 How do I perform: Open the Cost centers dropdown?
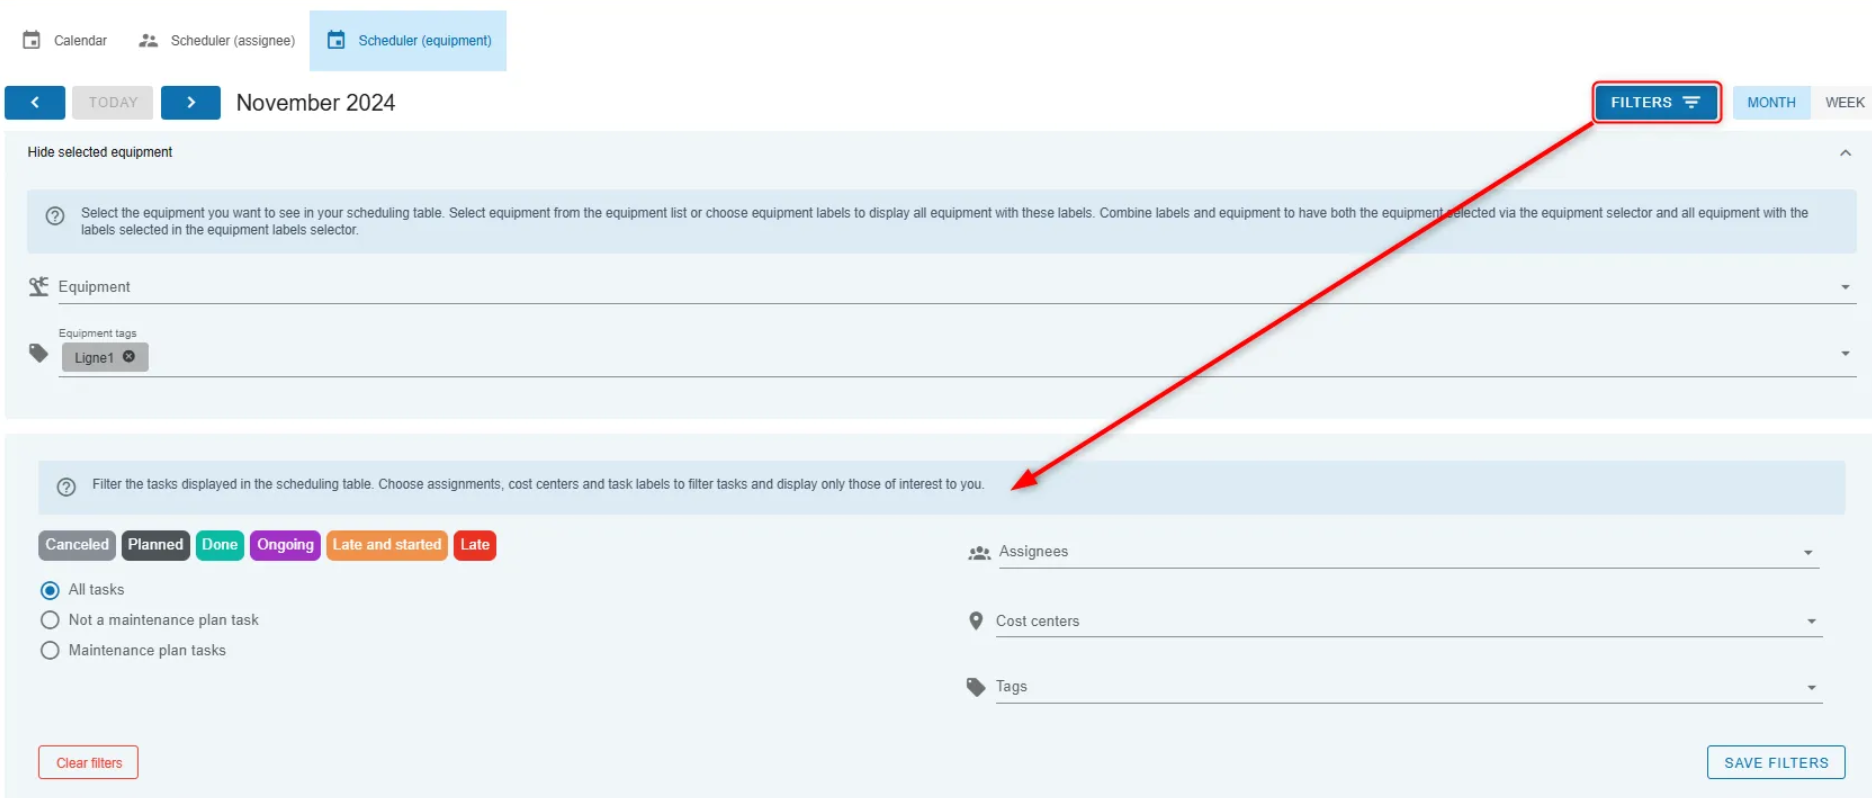click(x=1408, y=621)
